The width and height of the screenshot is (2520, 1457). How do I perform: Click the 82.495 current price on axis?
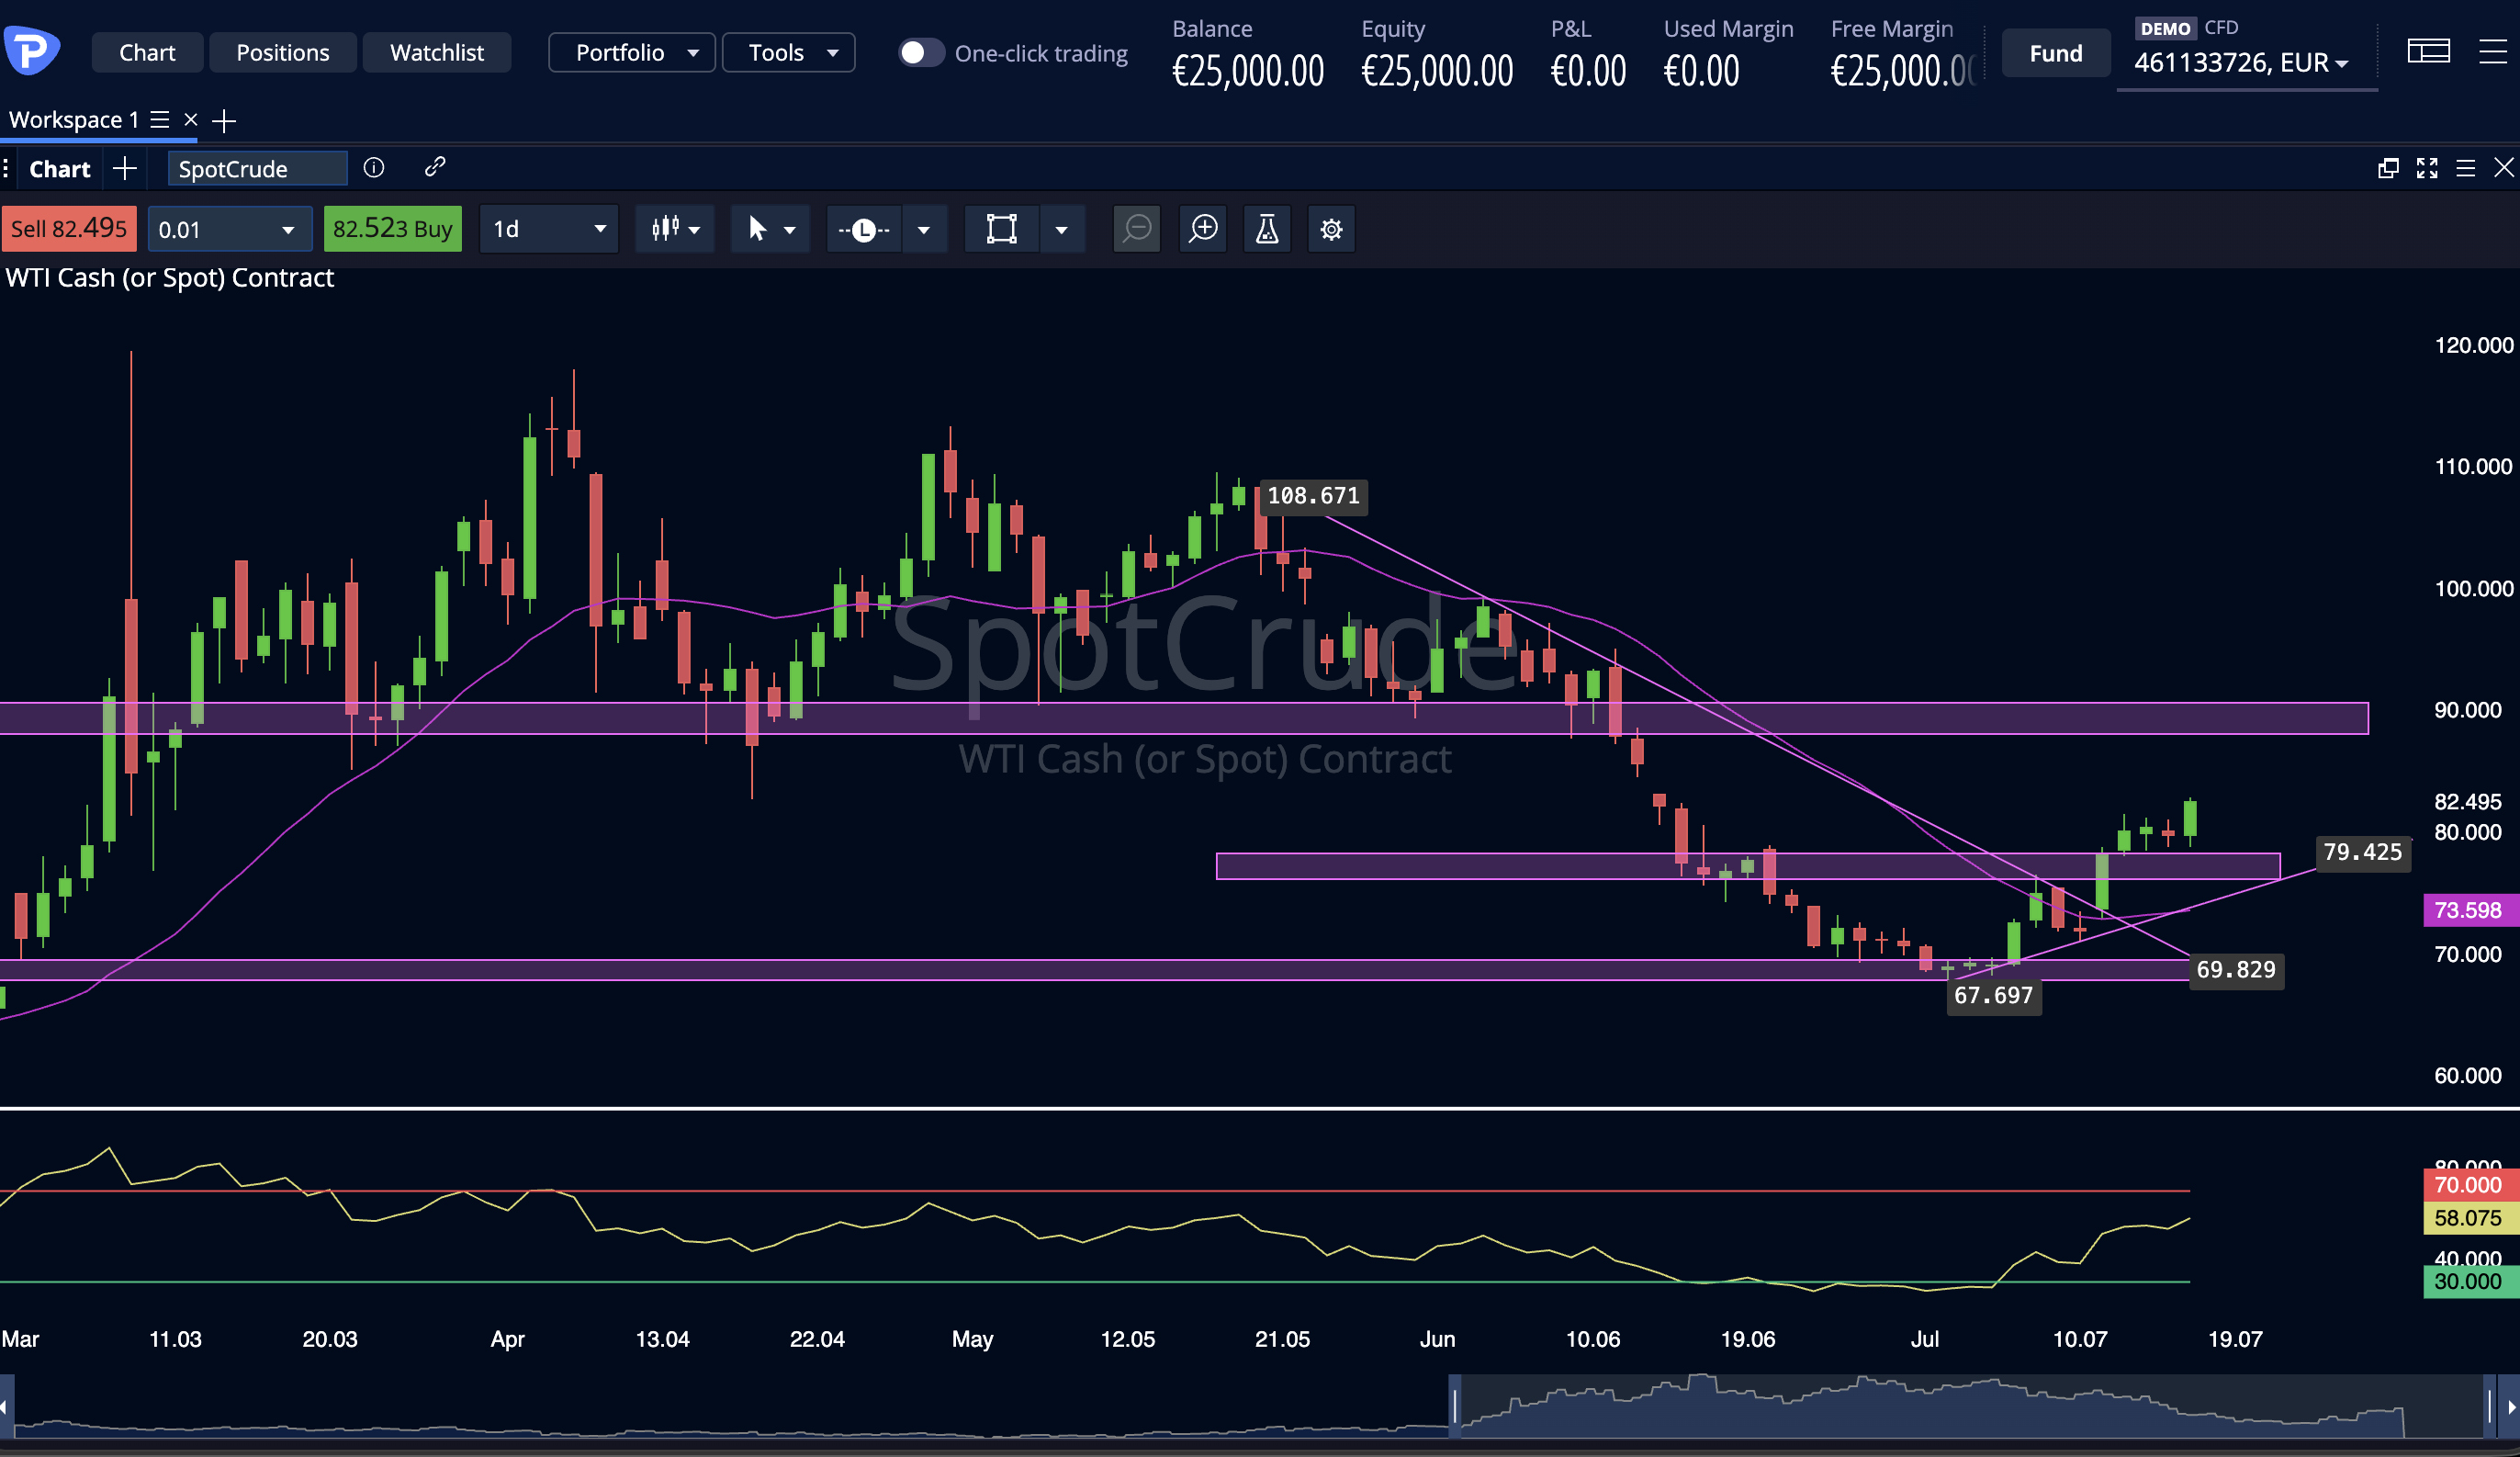(2468, 801)
